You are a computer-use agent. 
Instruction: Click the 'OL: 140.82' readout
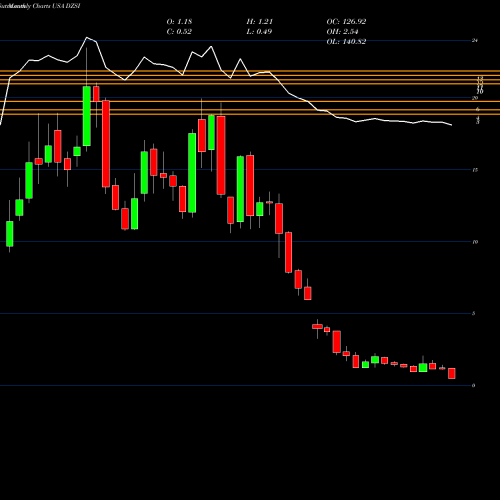(x=346, y=42)
